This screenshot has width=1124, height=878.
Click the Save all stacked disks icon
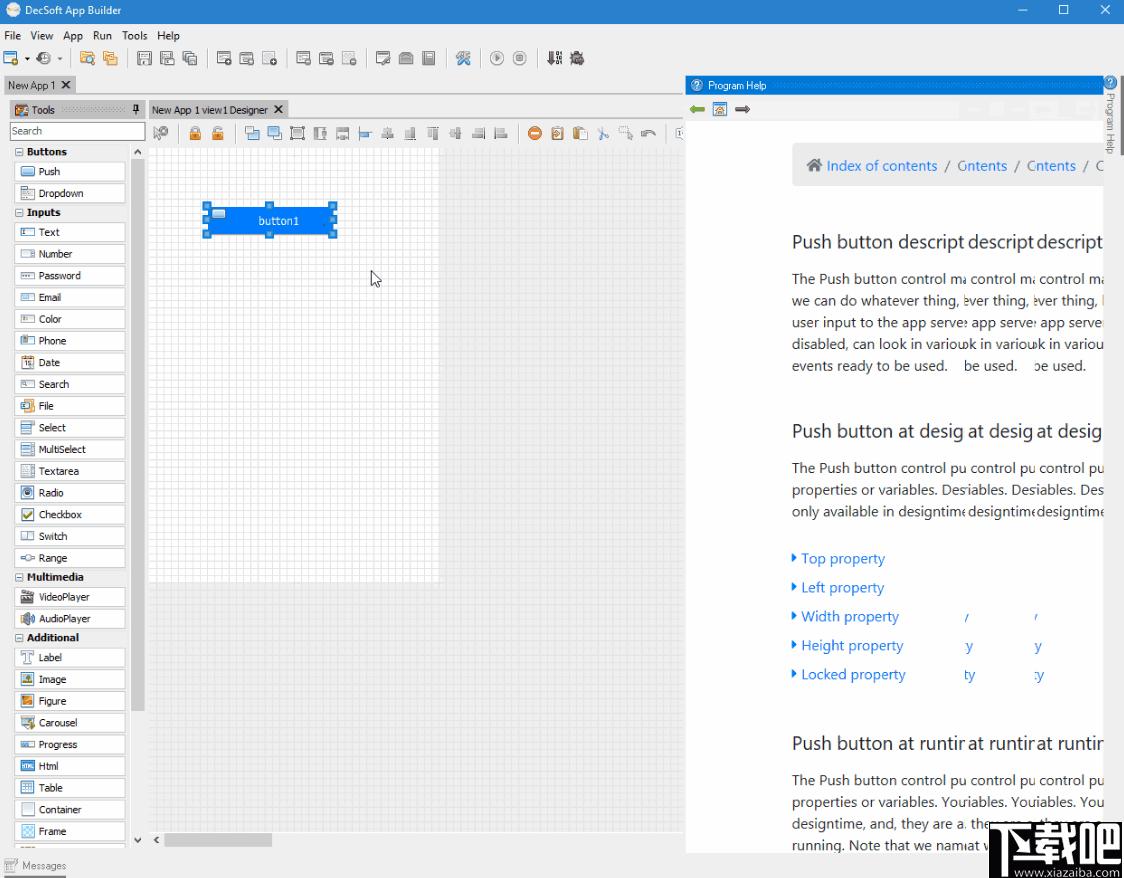click(x=190, y=58)
